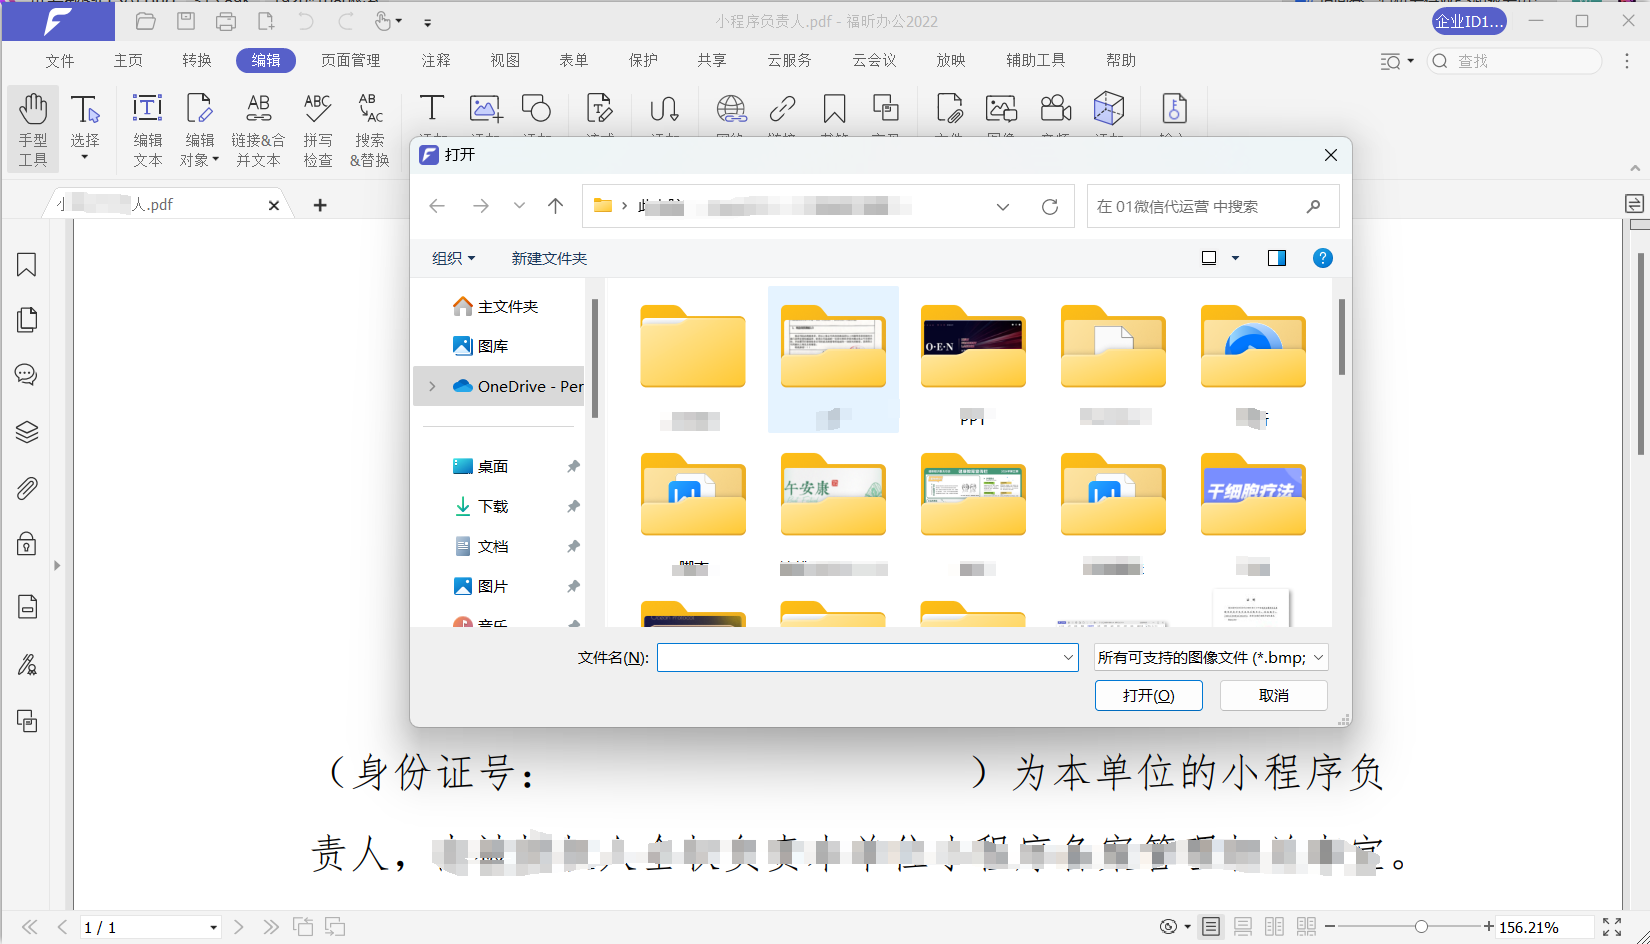Toggle full screen mode in status bar
Image resolution: width=1650 pixels, height=944 pixels.
pyautogui.click(x=1612, y=927)
